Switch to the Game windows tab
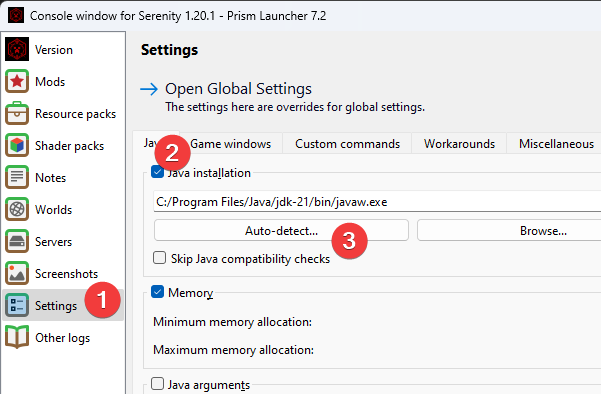601x394 pixels. tap(230, 144)
